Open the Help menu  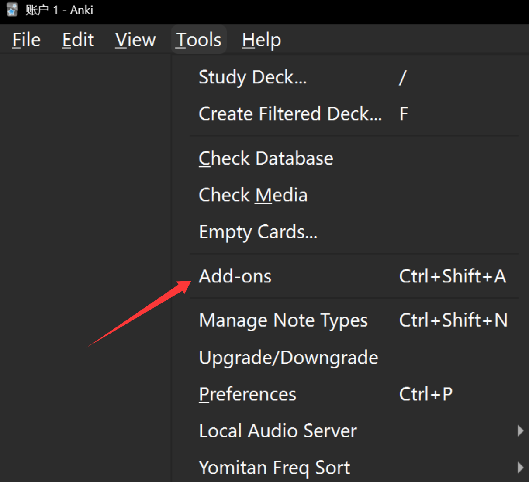coord(261,40)
